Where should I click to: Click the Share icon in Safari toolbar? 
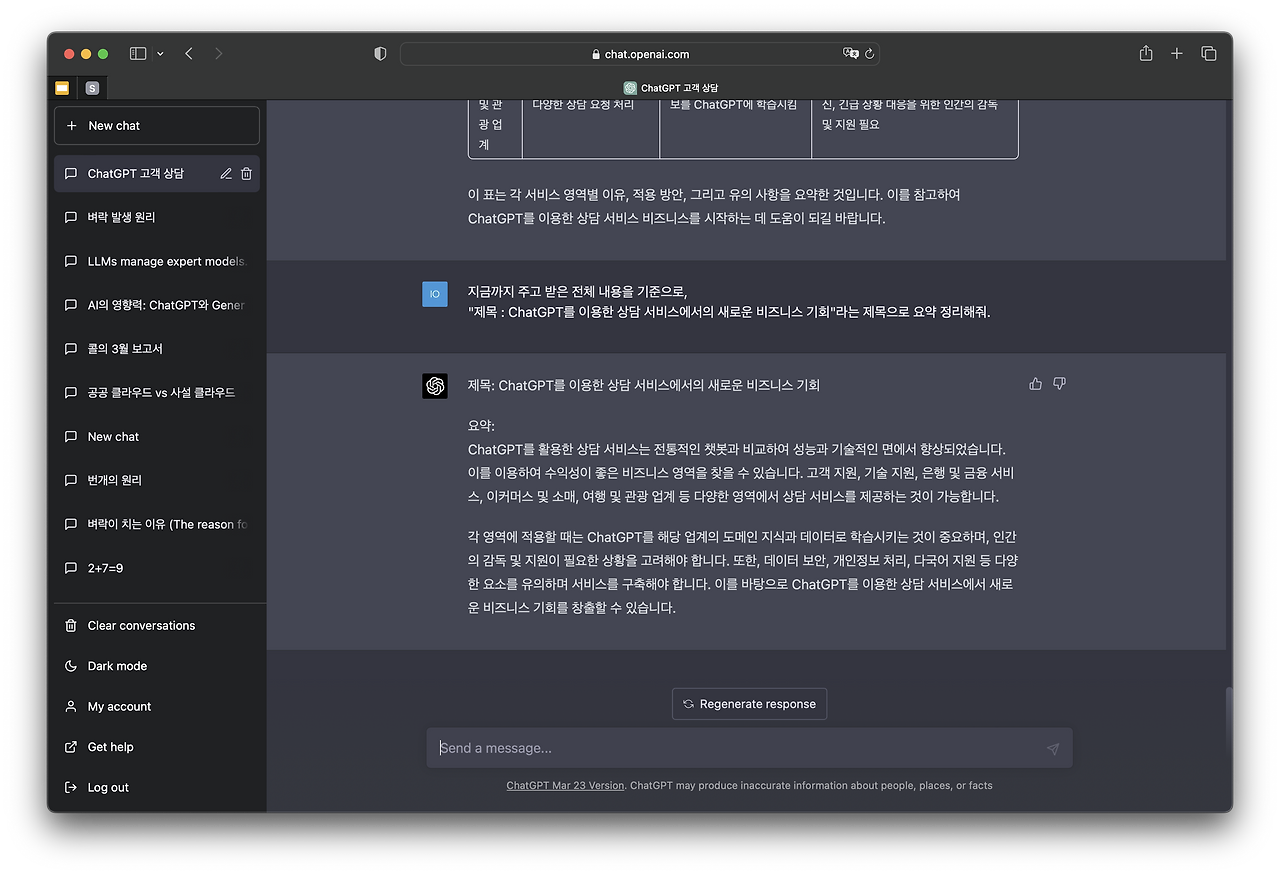pyautogui.click(x=1144, y=53)
